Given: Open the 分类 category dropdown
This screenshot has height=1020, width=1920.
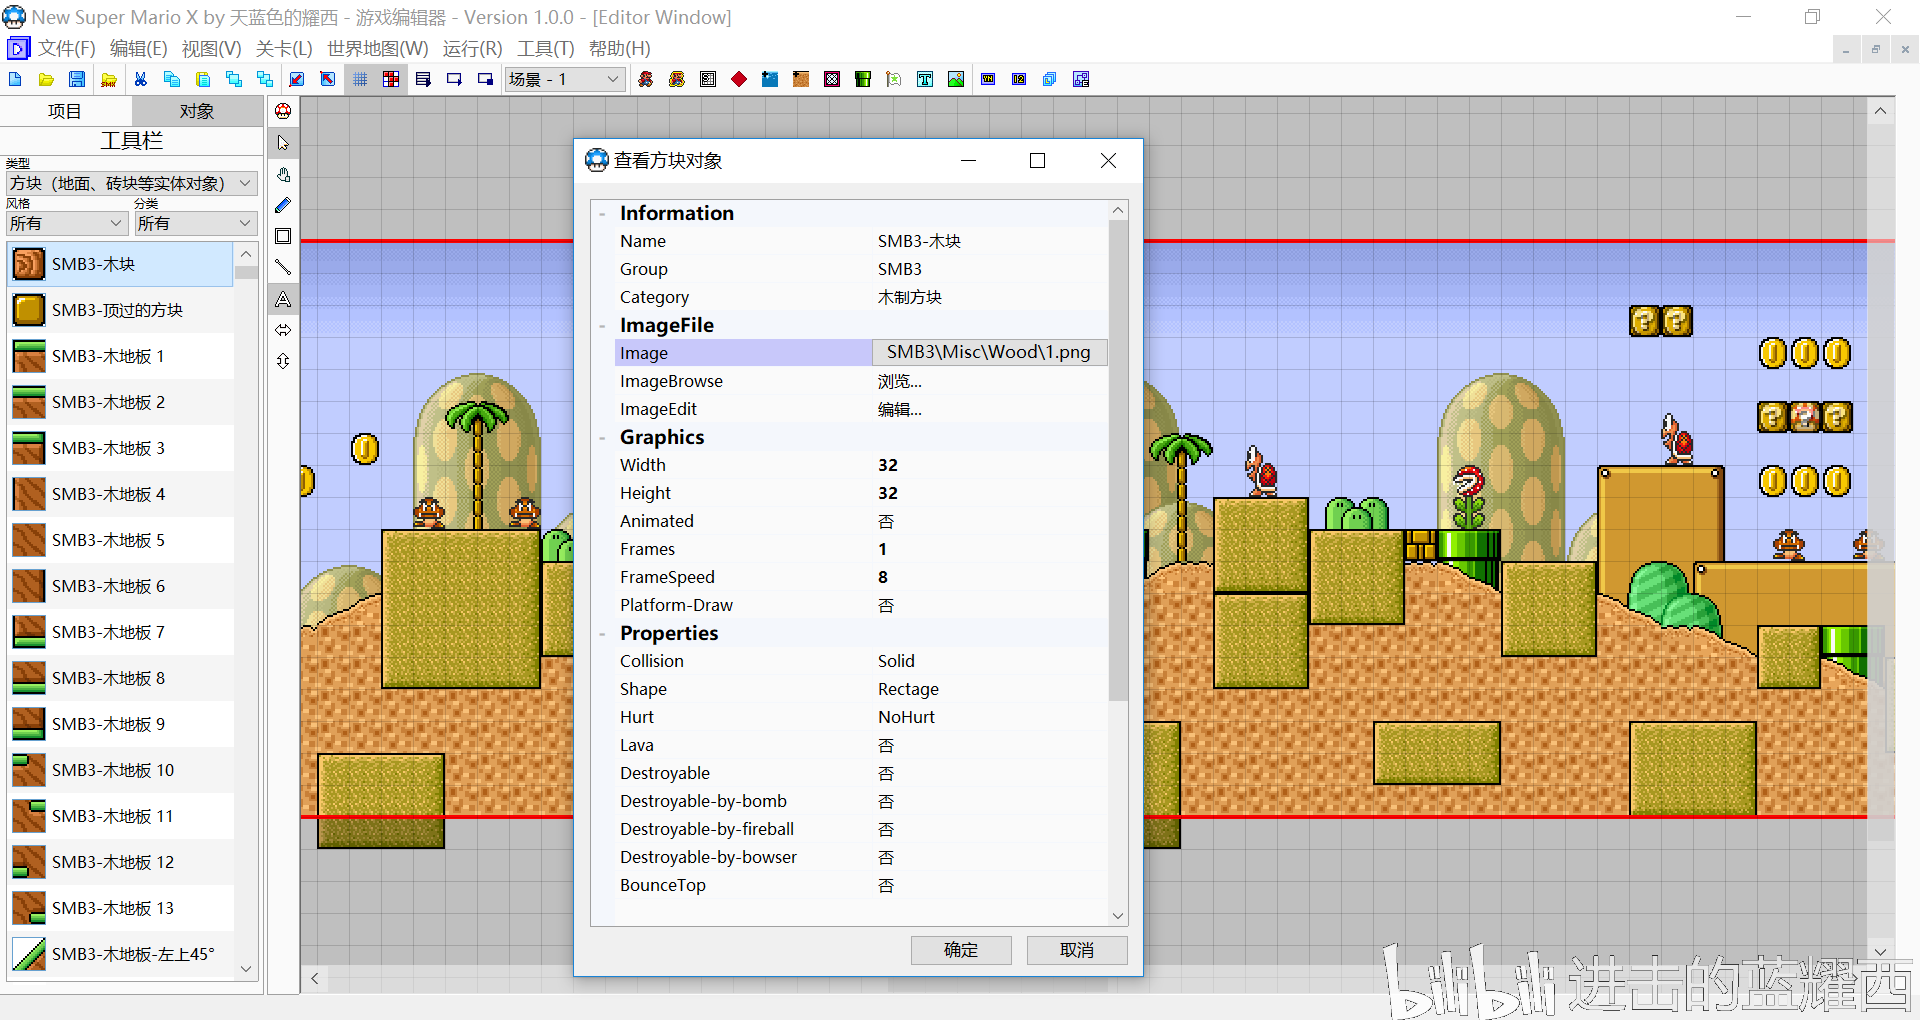Looking at the screenshot, I should tap(196, 223).
